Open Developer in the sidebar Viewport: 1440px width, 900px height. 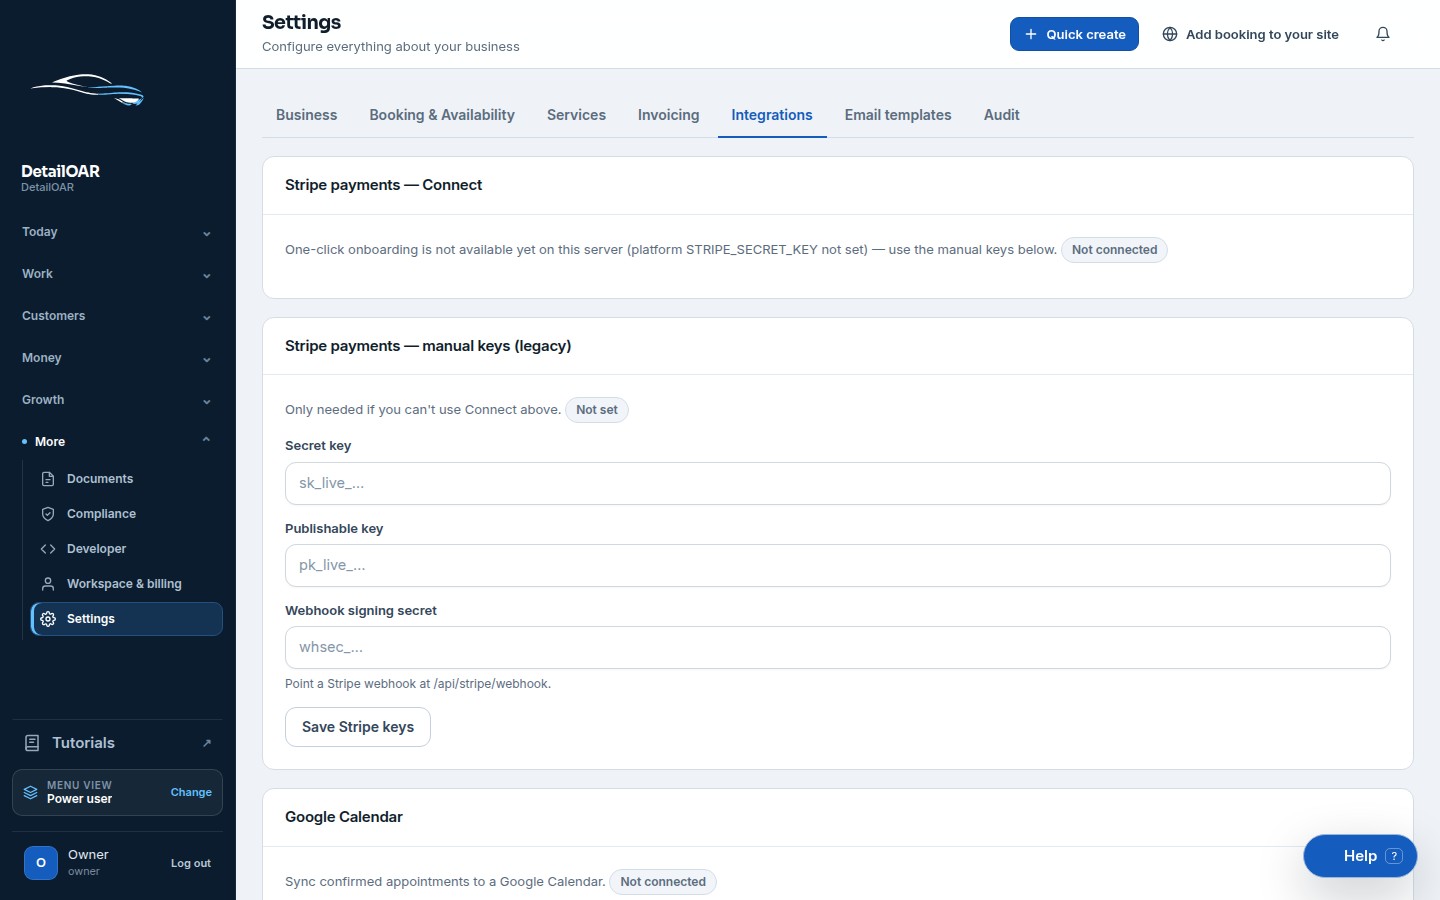click(x=127, y=549)
